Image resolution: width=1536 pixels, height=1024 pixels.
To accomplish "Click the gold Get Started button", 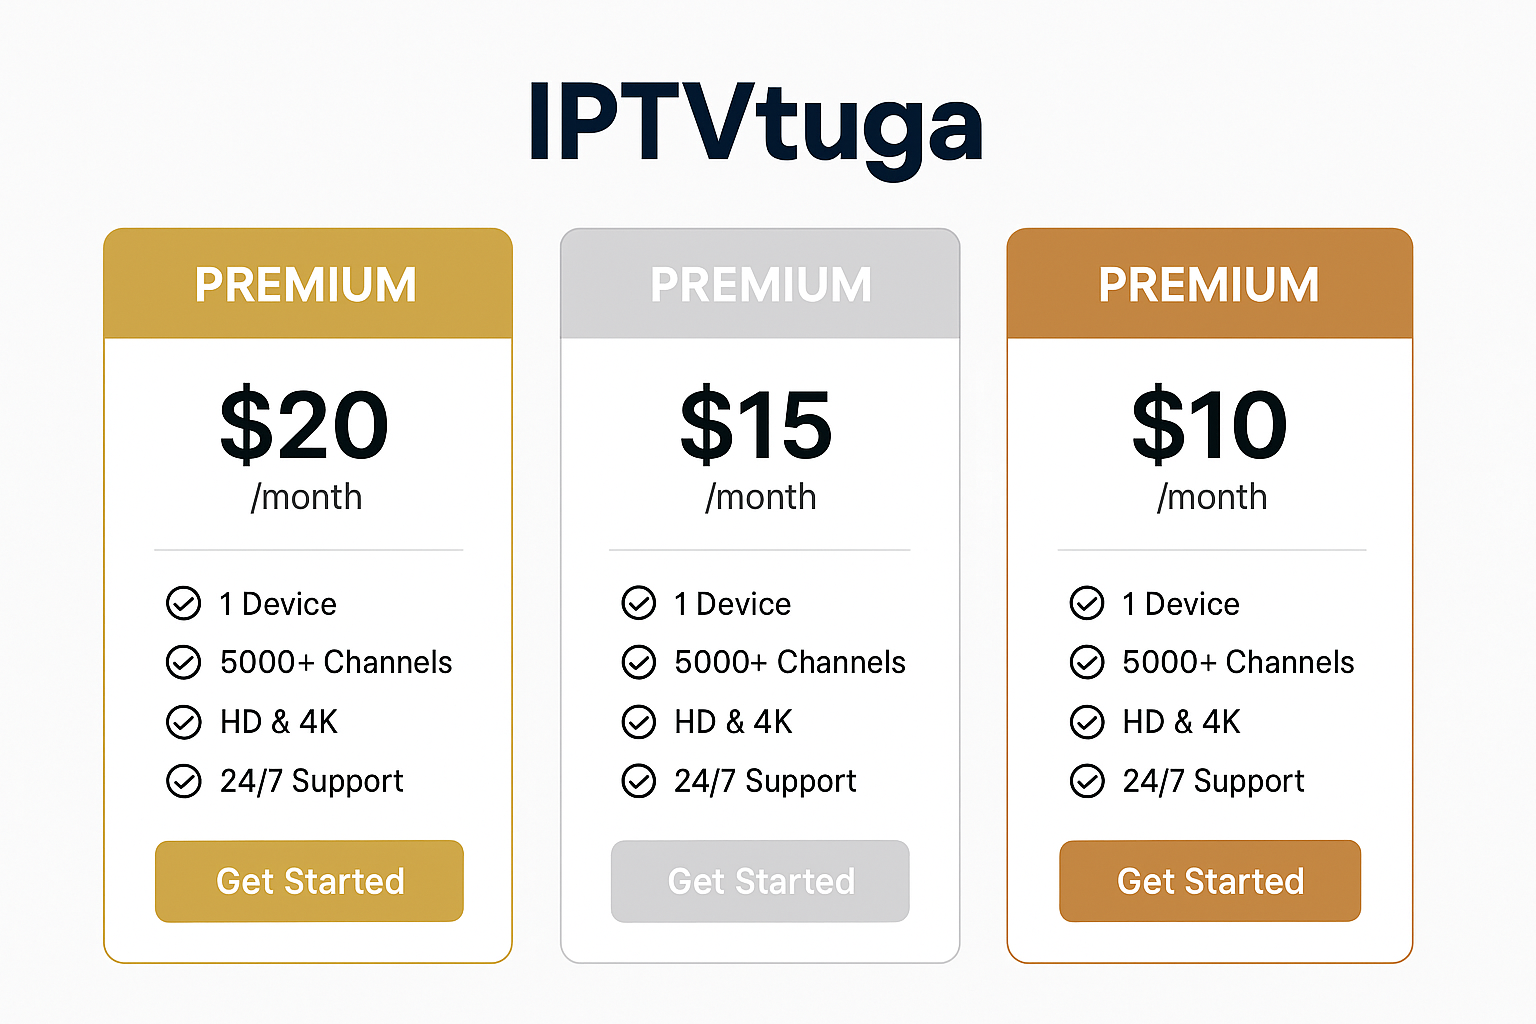I will (x=309, y=881).
